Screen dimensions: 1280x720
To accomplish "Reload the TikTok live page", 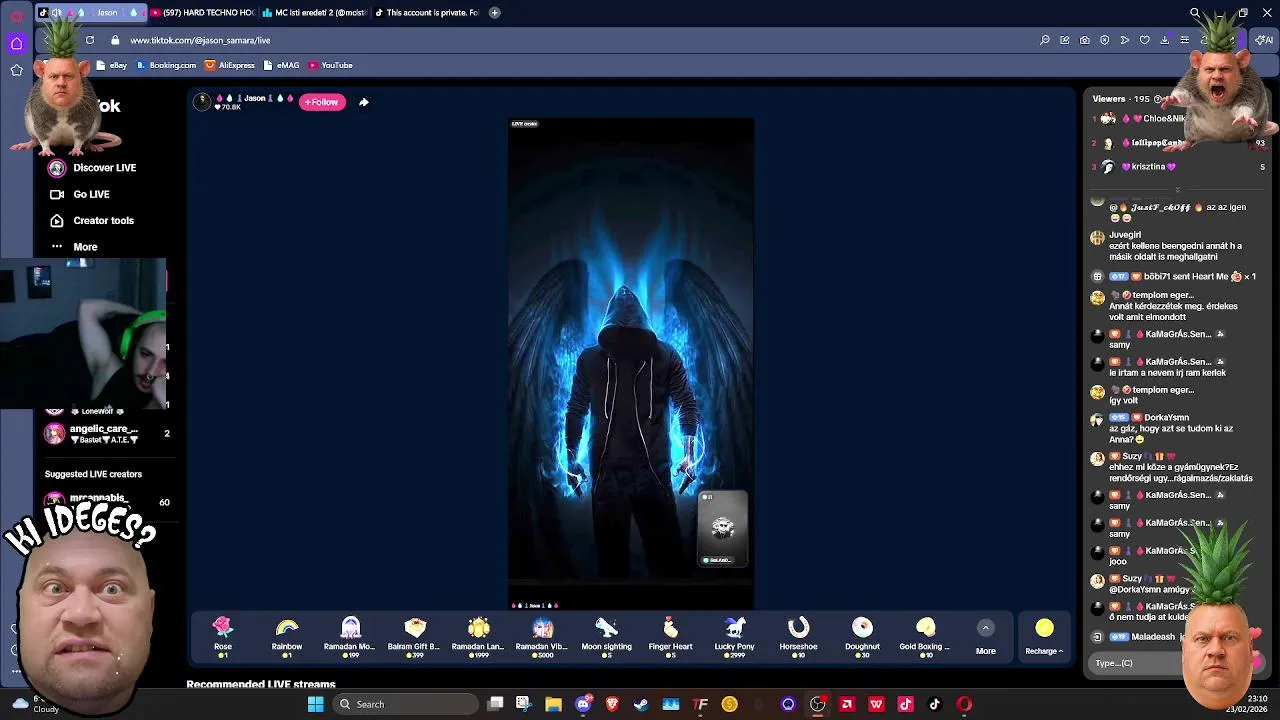I will 90,40.
